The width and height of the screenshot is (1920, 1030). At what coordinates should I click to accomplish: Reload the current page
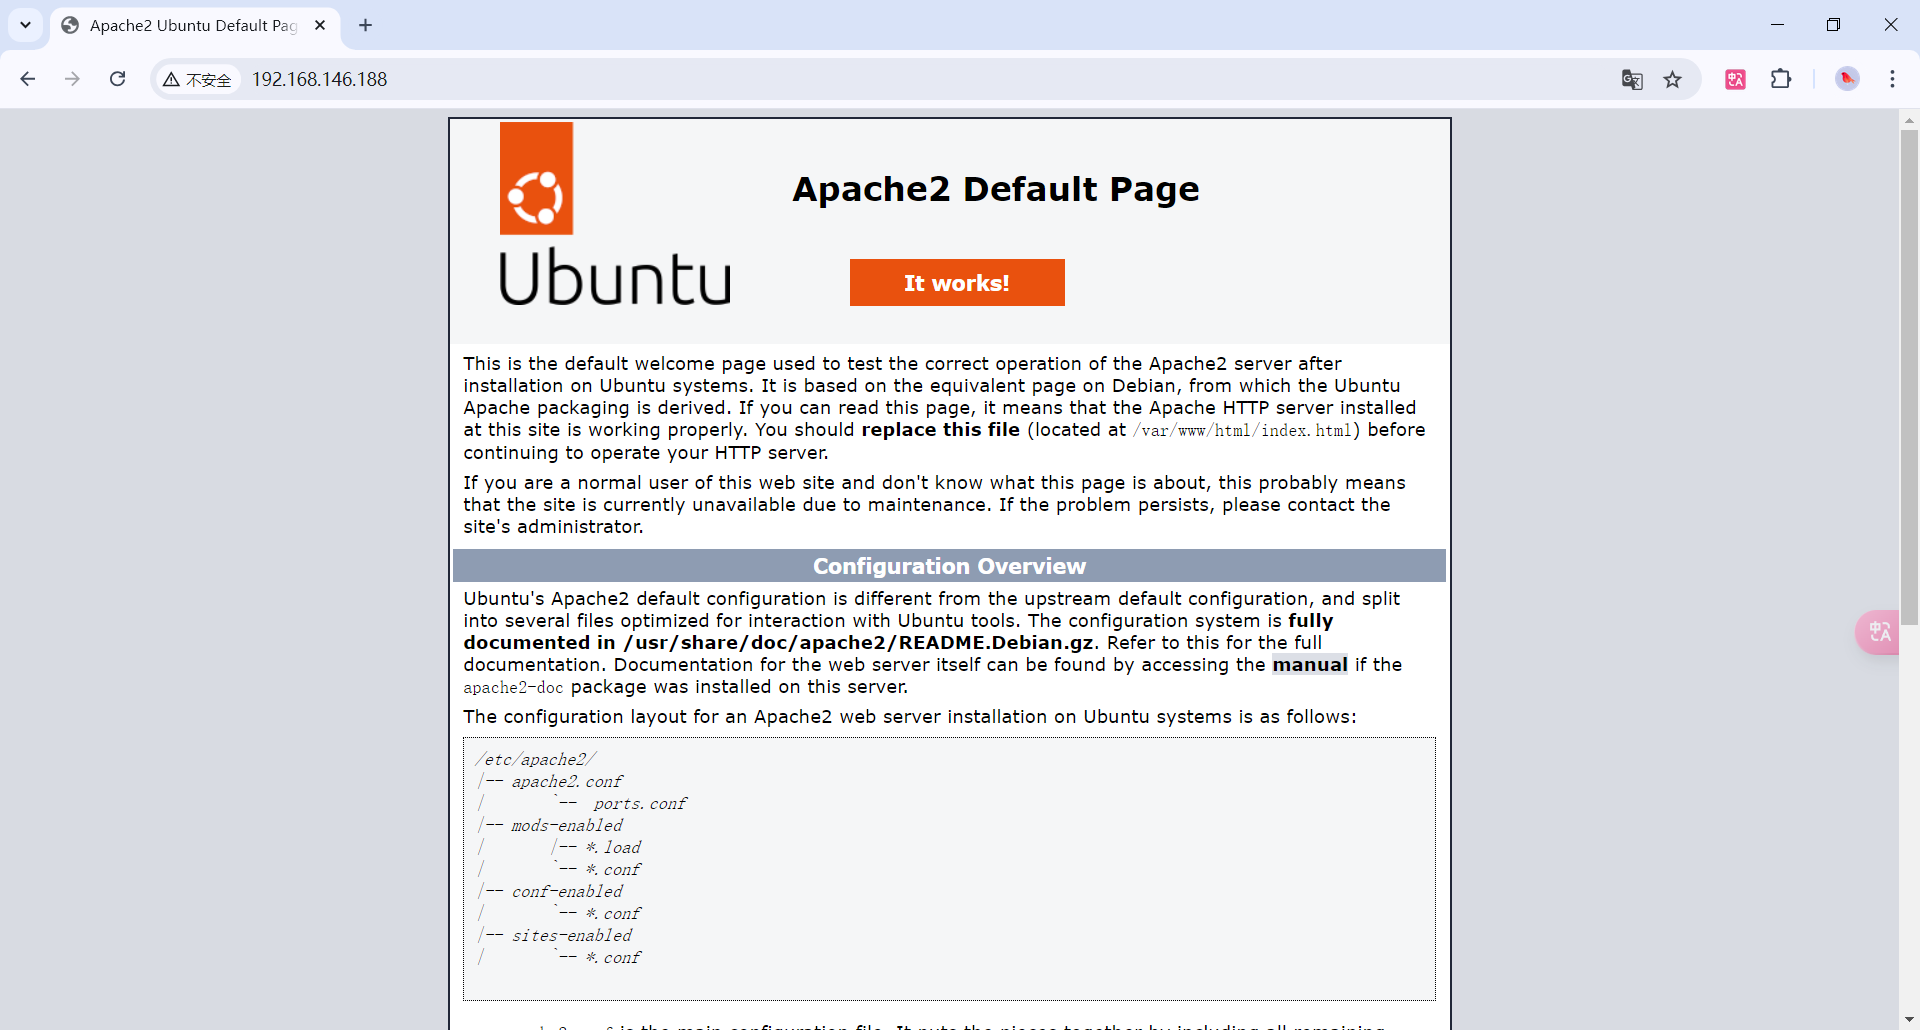coord(117,79)
